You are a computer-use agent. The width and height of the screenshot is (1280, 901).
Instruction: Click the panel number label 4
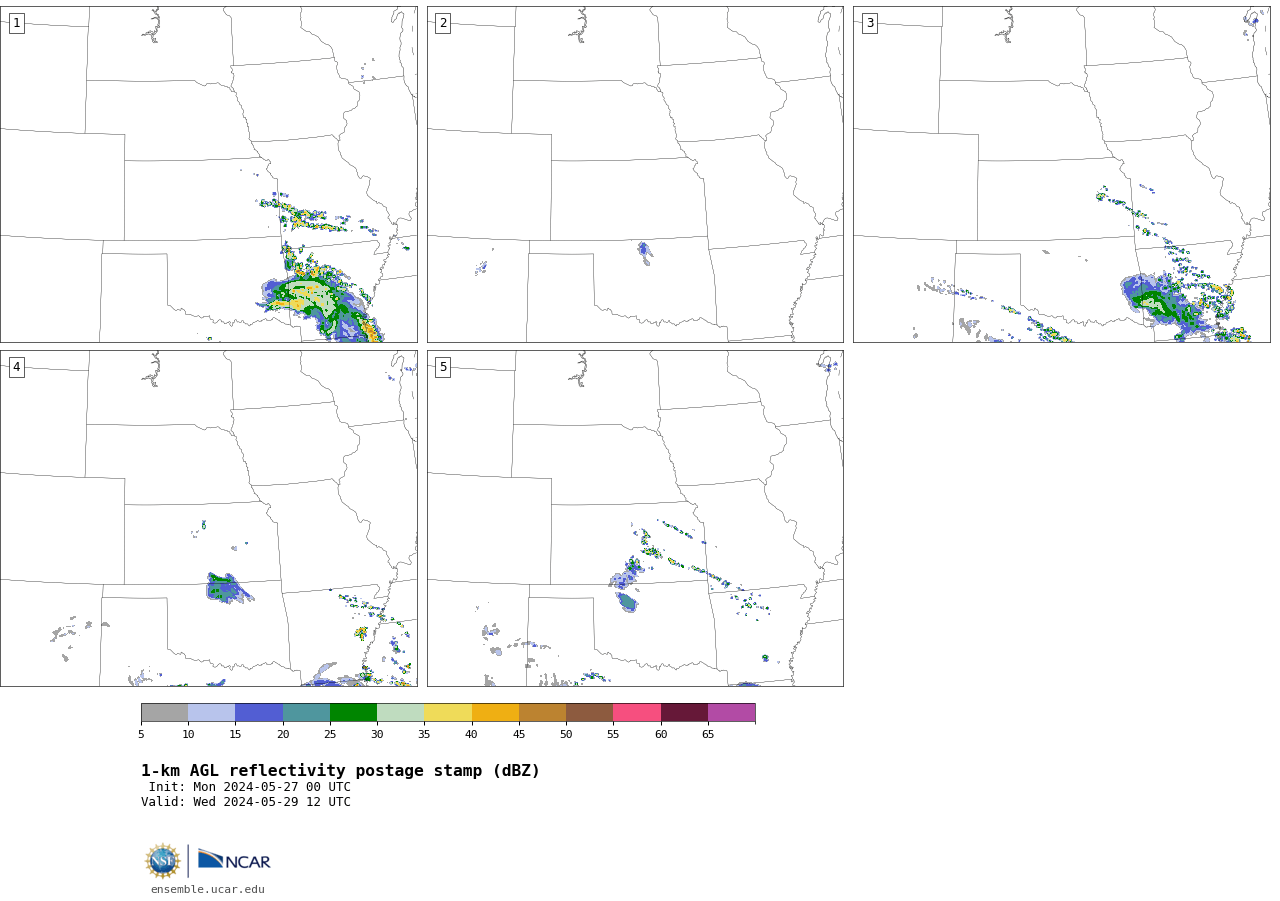pyautogui.click(x=16, y=367)
